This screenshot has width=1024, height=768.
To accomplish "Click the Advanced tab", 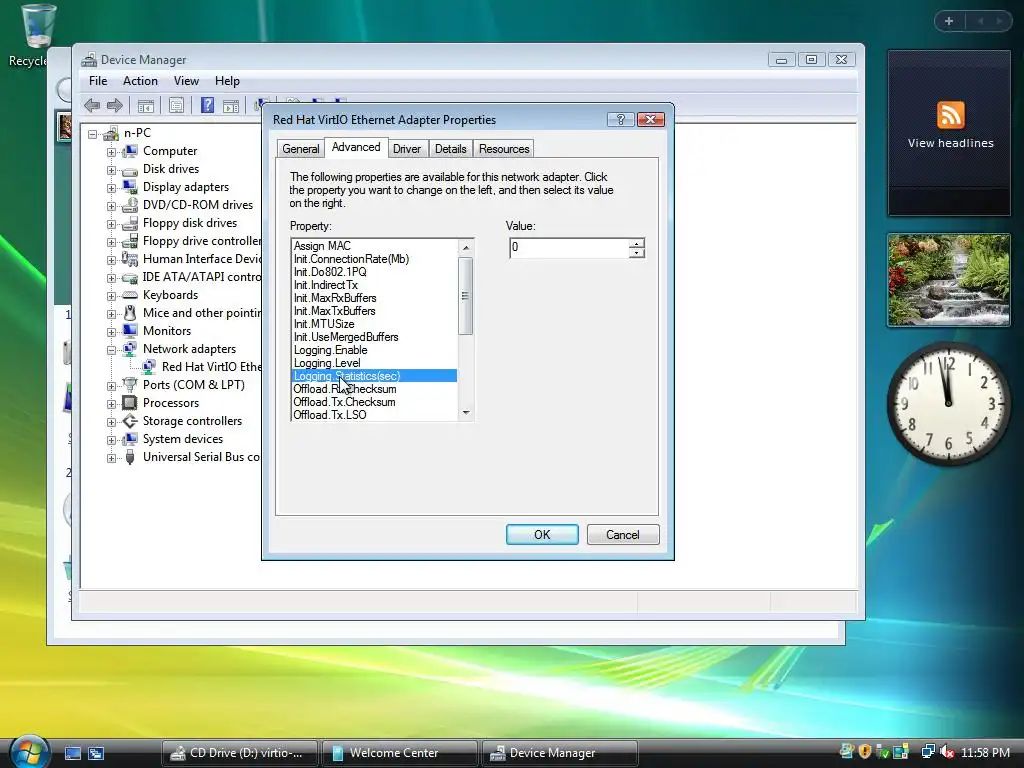I will 356,148.
